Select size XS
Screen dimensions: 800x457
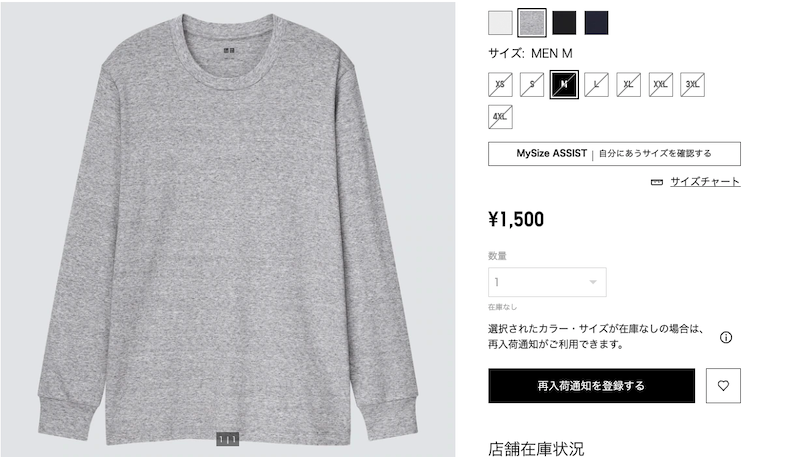(500, 85)
